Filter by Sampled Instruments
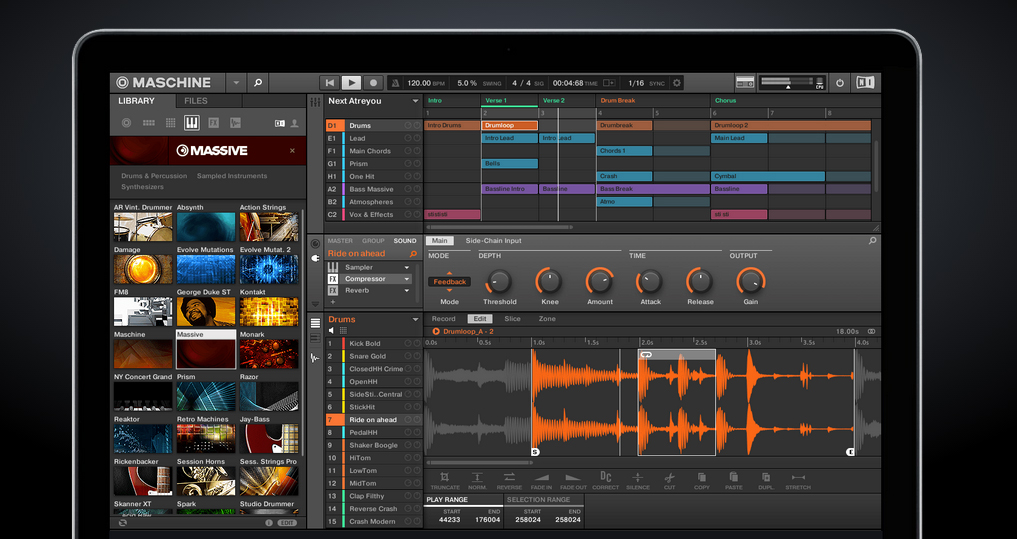 232,176
